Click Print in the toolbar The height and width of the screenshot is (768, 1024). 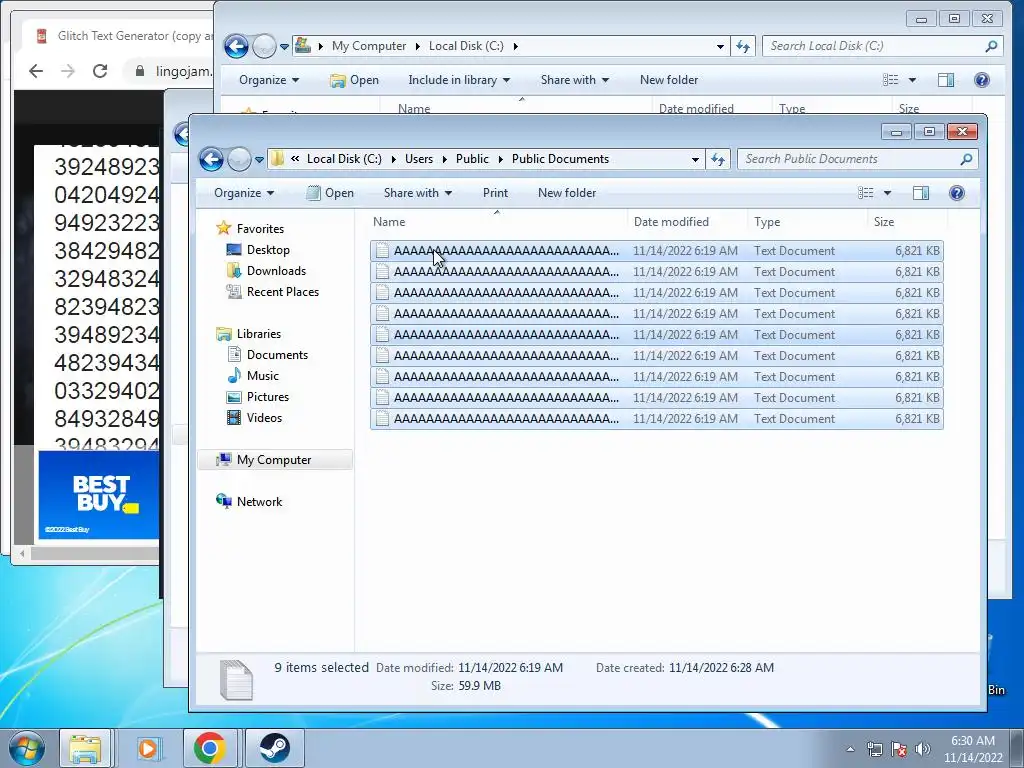[x=495, y=193]
